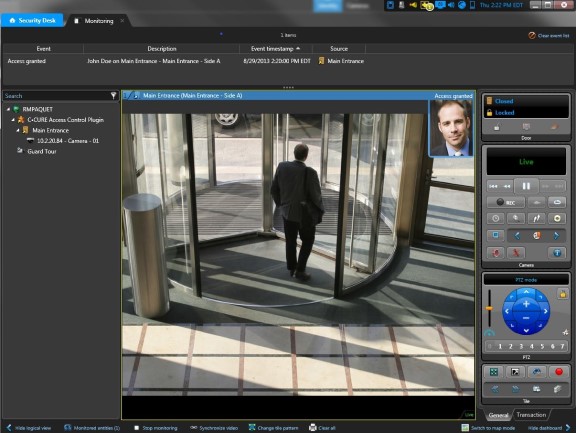Click the PTZ speed slider handle

tap(489, 308)
